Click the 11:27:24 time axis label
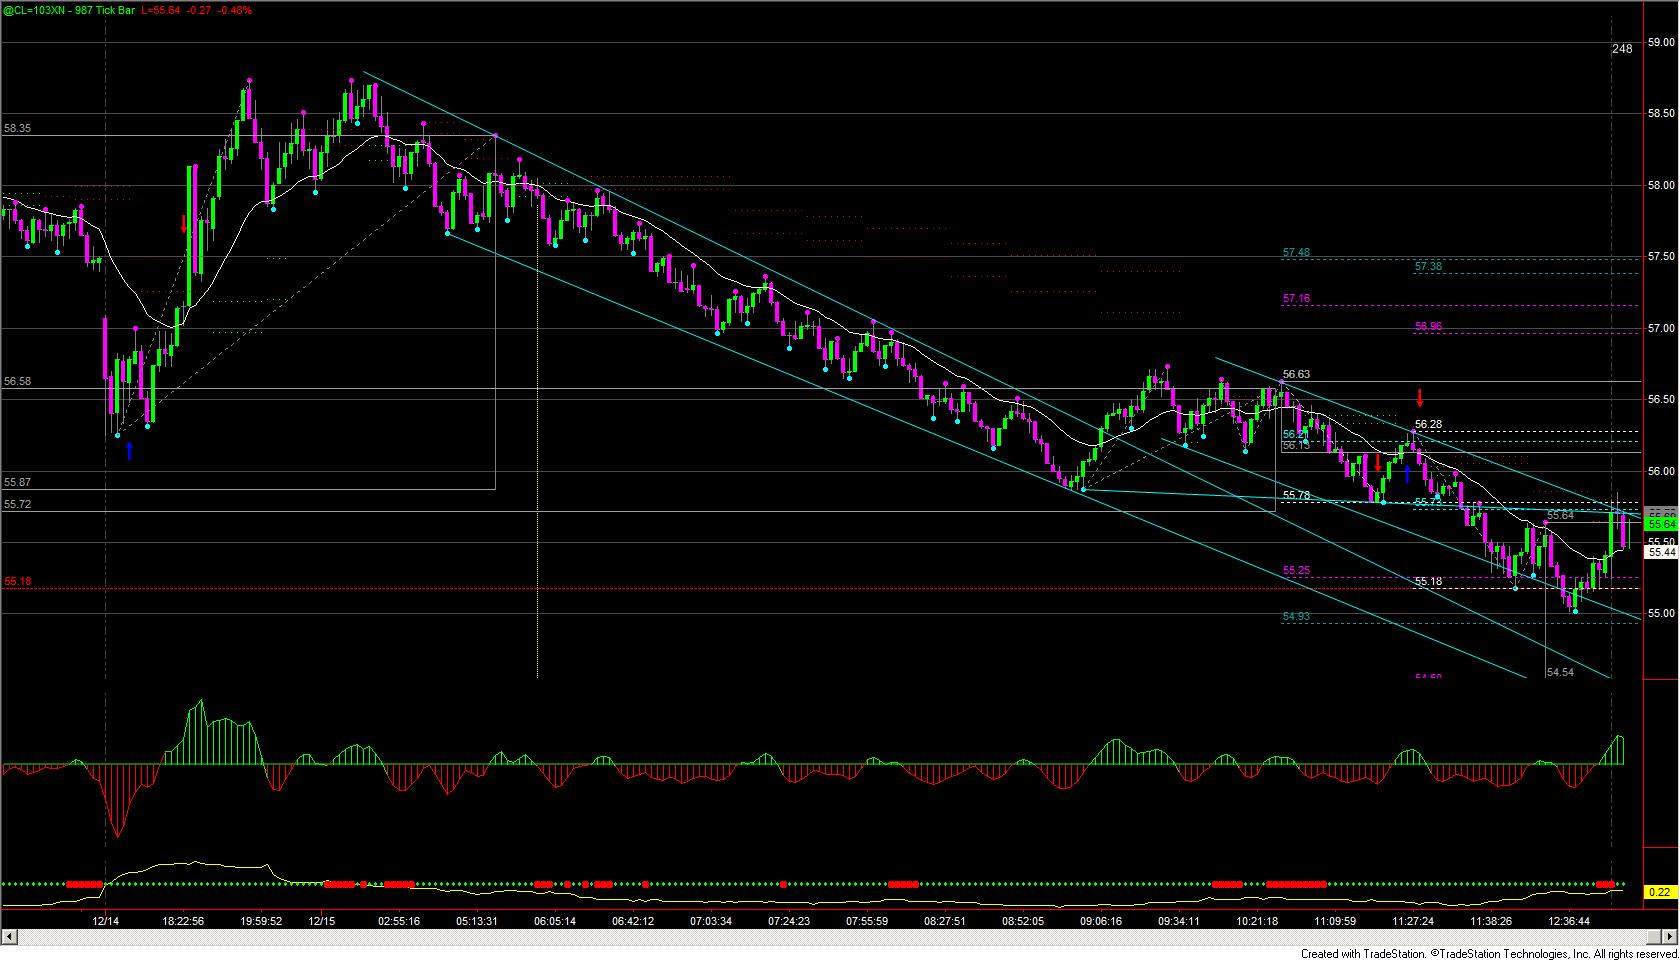The image size is (1680, 960). 1412,920
